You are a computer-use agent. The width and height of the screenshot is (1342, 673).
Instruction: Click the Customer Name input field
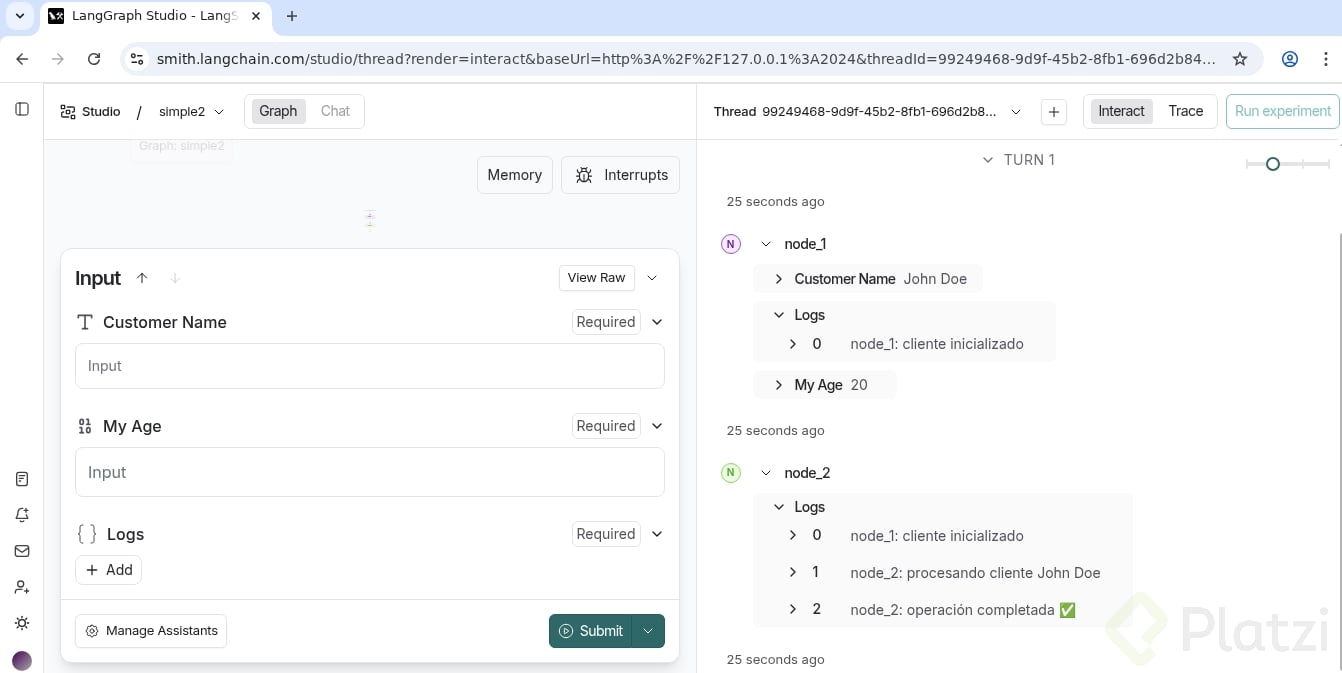point(369,366)
